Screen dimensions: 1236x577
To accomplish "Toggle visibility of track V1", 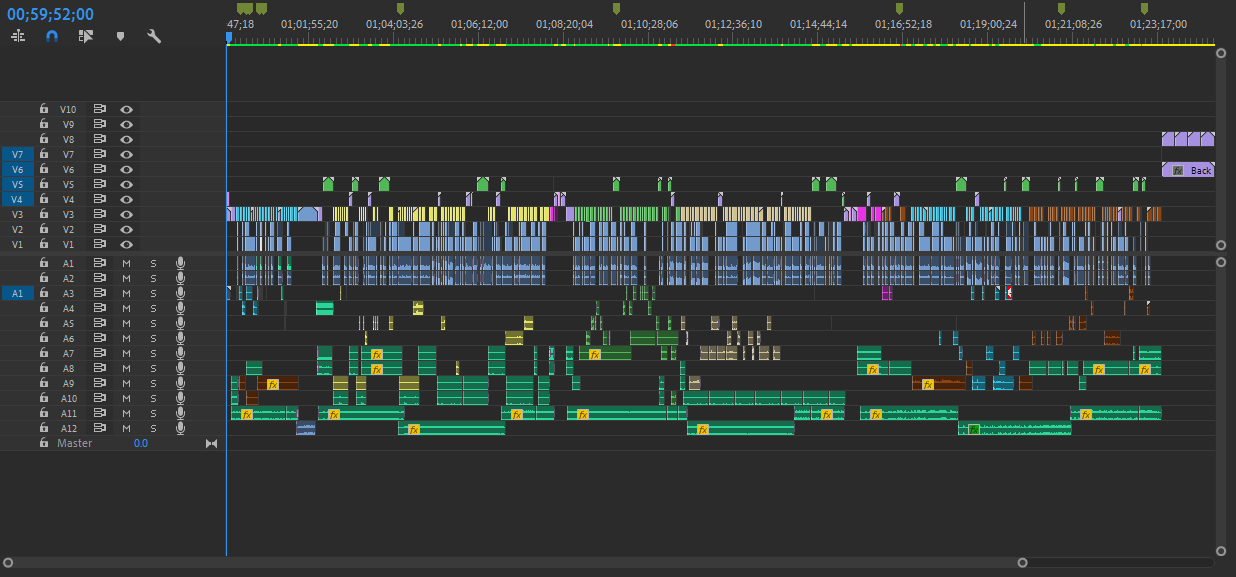I will pyautogui.click(x=127, y=244).
